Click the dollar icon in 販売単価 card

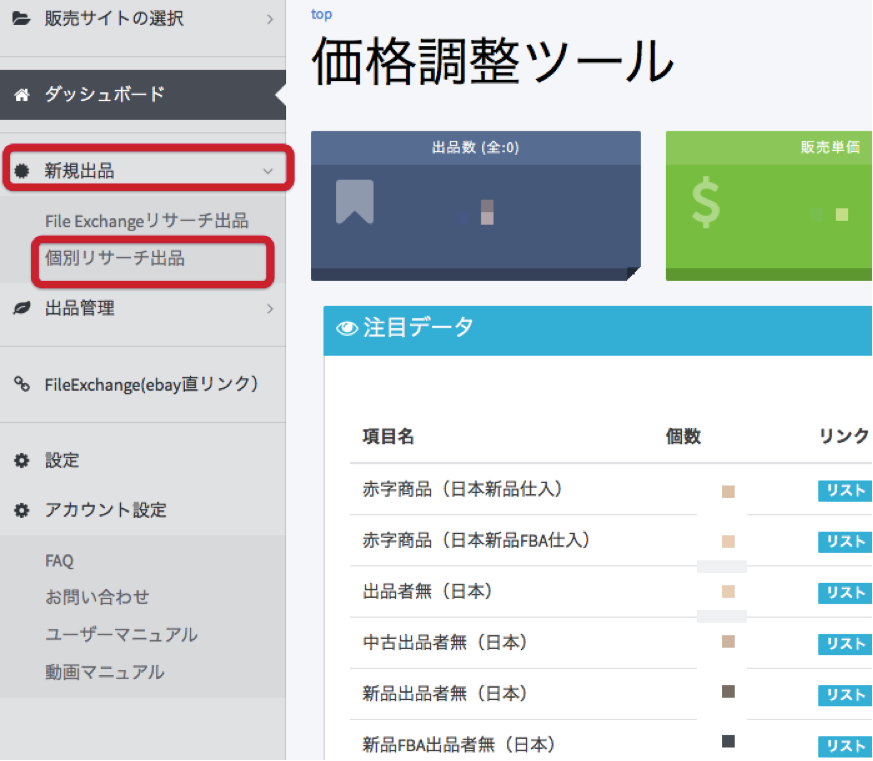coord(705,203)
